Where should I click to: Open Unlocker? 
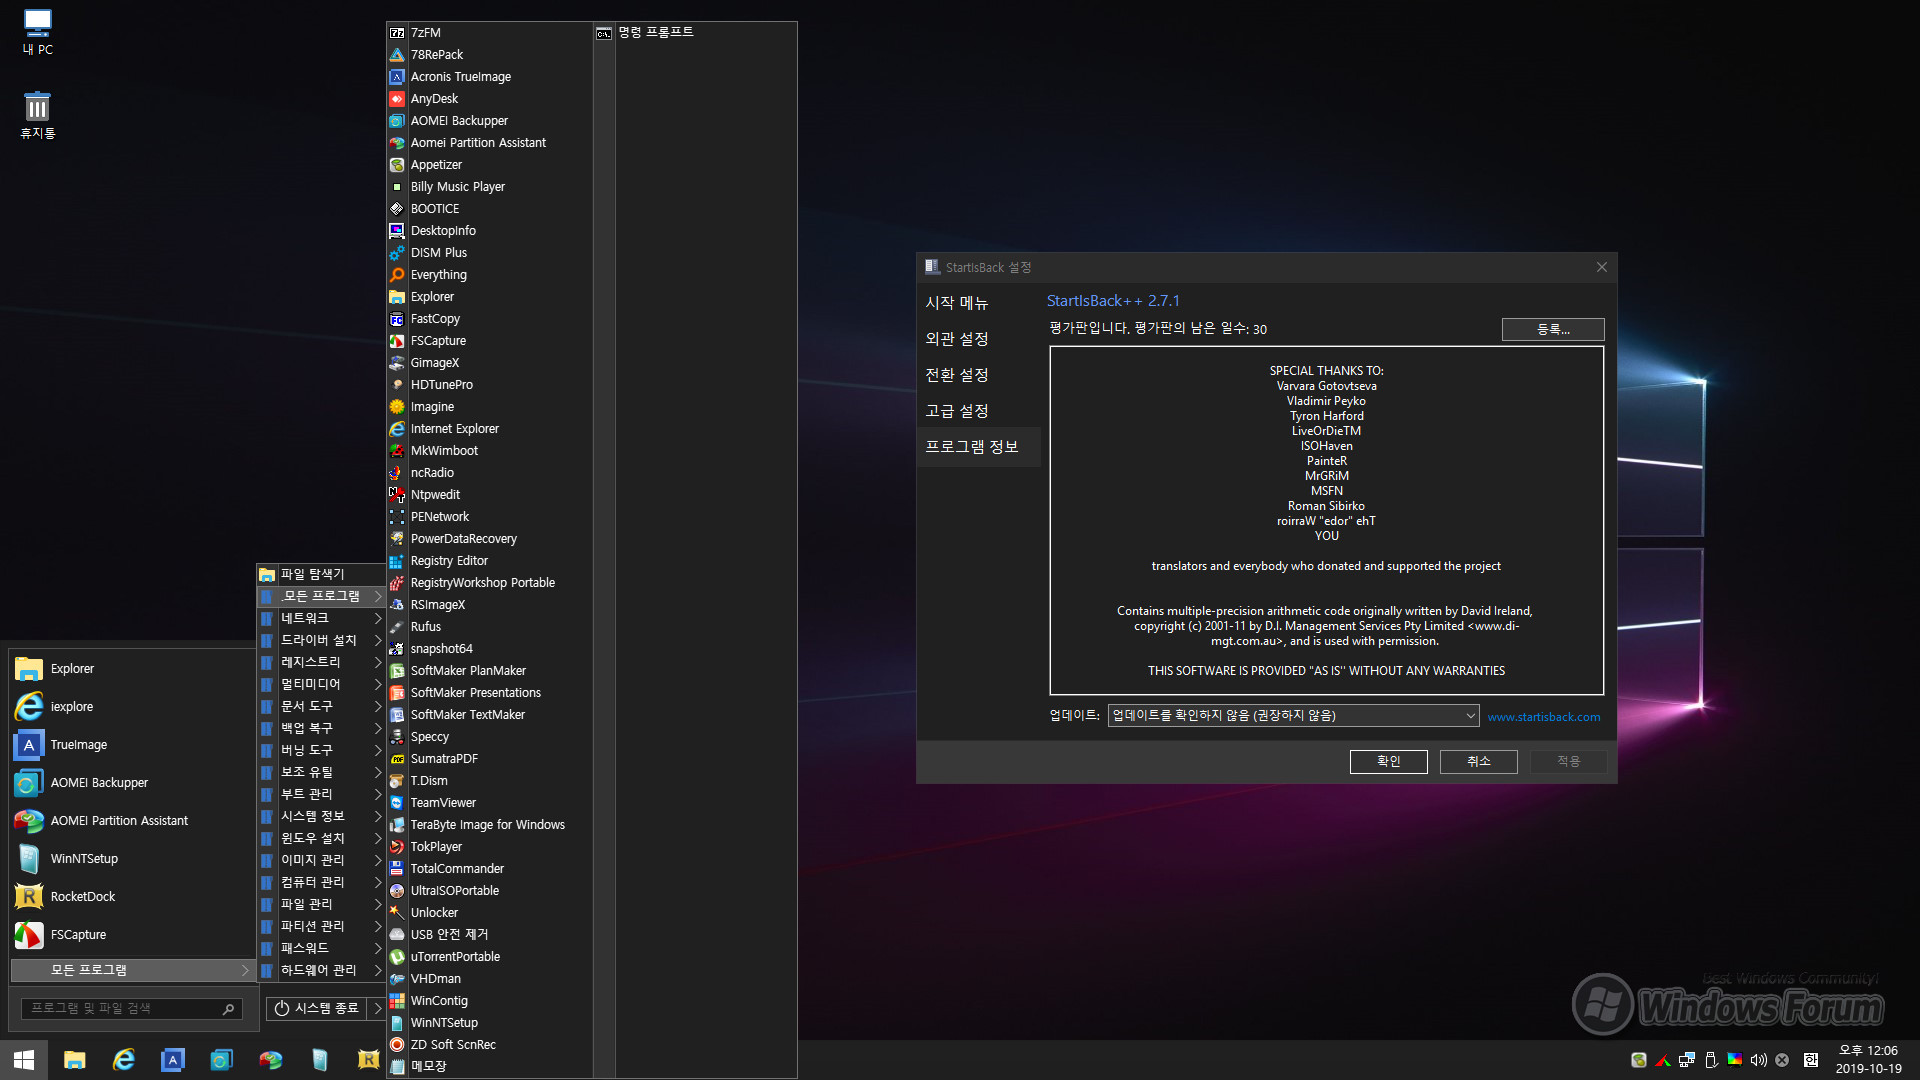coord(490,912)
